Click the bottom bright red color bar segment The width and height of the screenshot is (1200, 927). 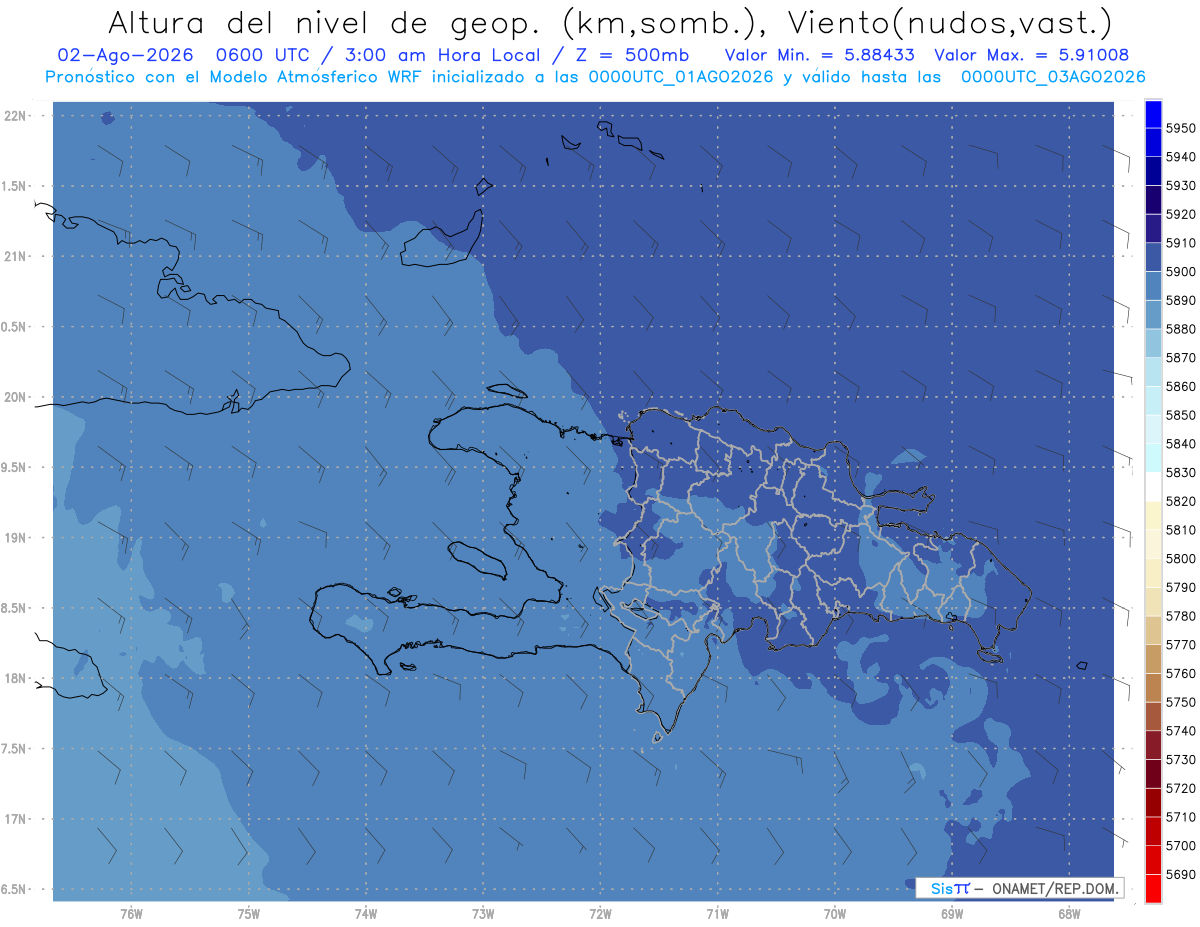1152,888
